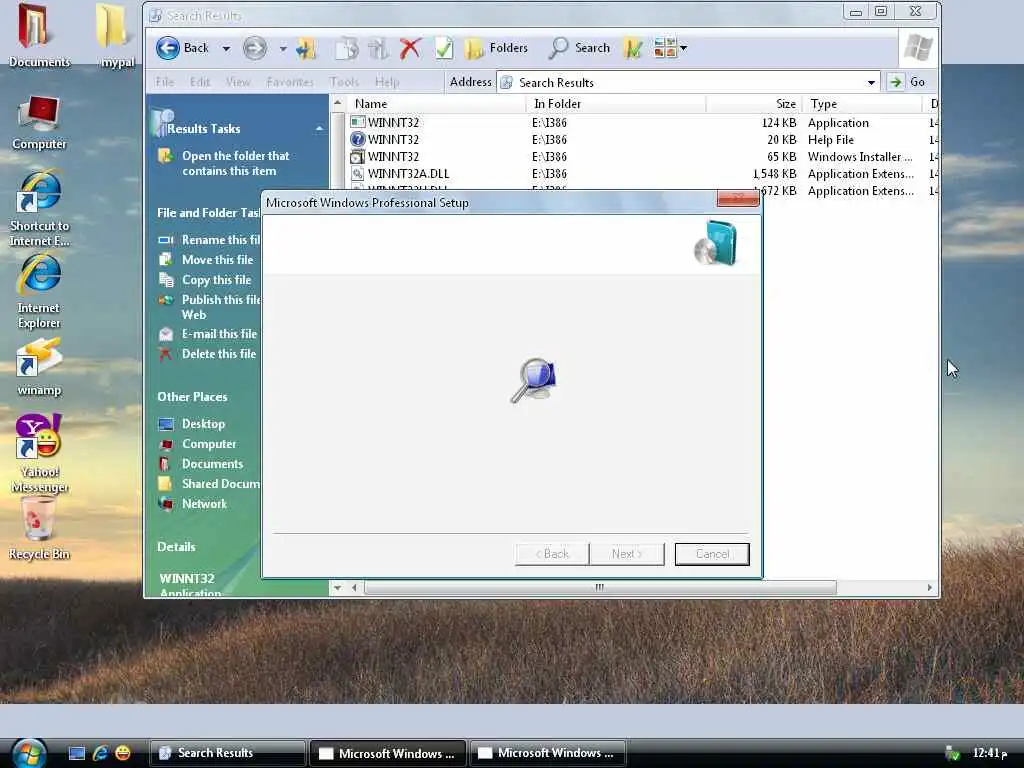Open the Tools menu

(344, 82)
